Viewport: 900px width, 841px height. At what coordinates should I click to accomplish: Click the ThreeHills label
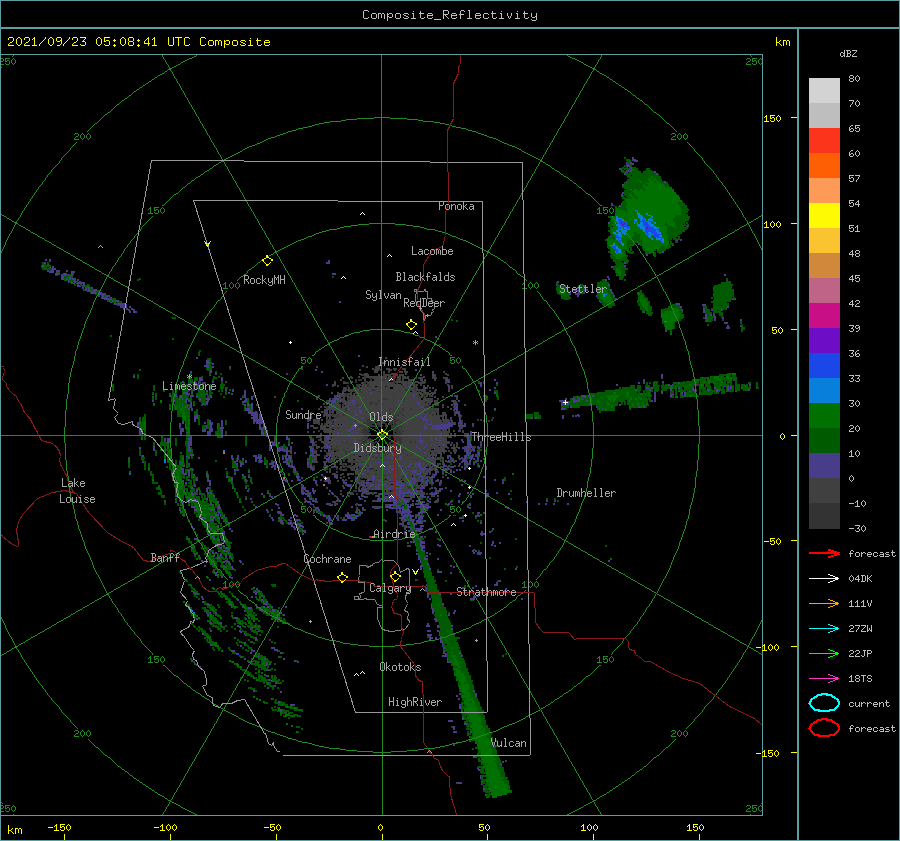[502, 437]
